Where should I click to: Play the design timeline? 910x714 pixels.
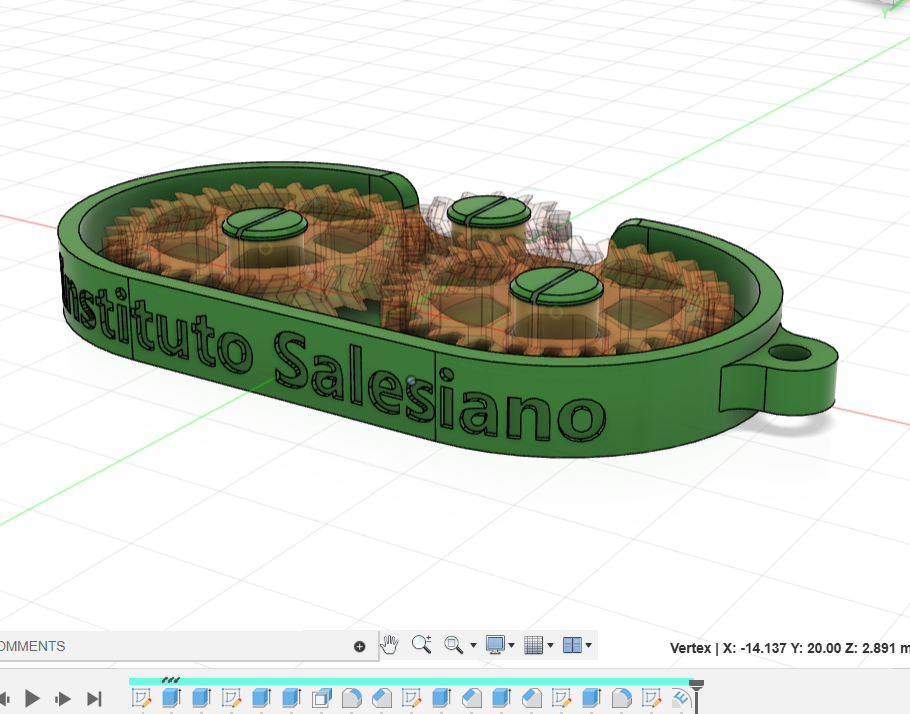coord(32,698)
